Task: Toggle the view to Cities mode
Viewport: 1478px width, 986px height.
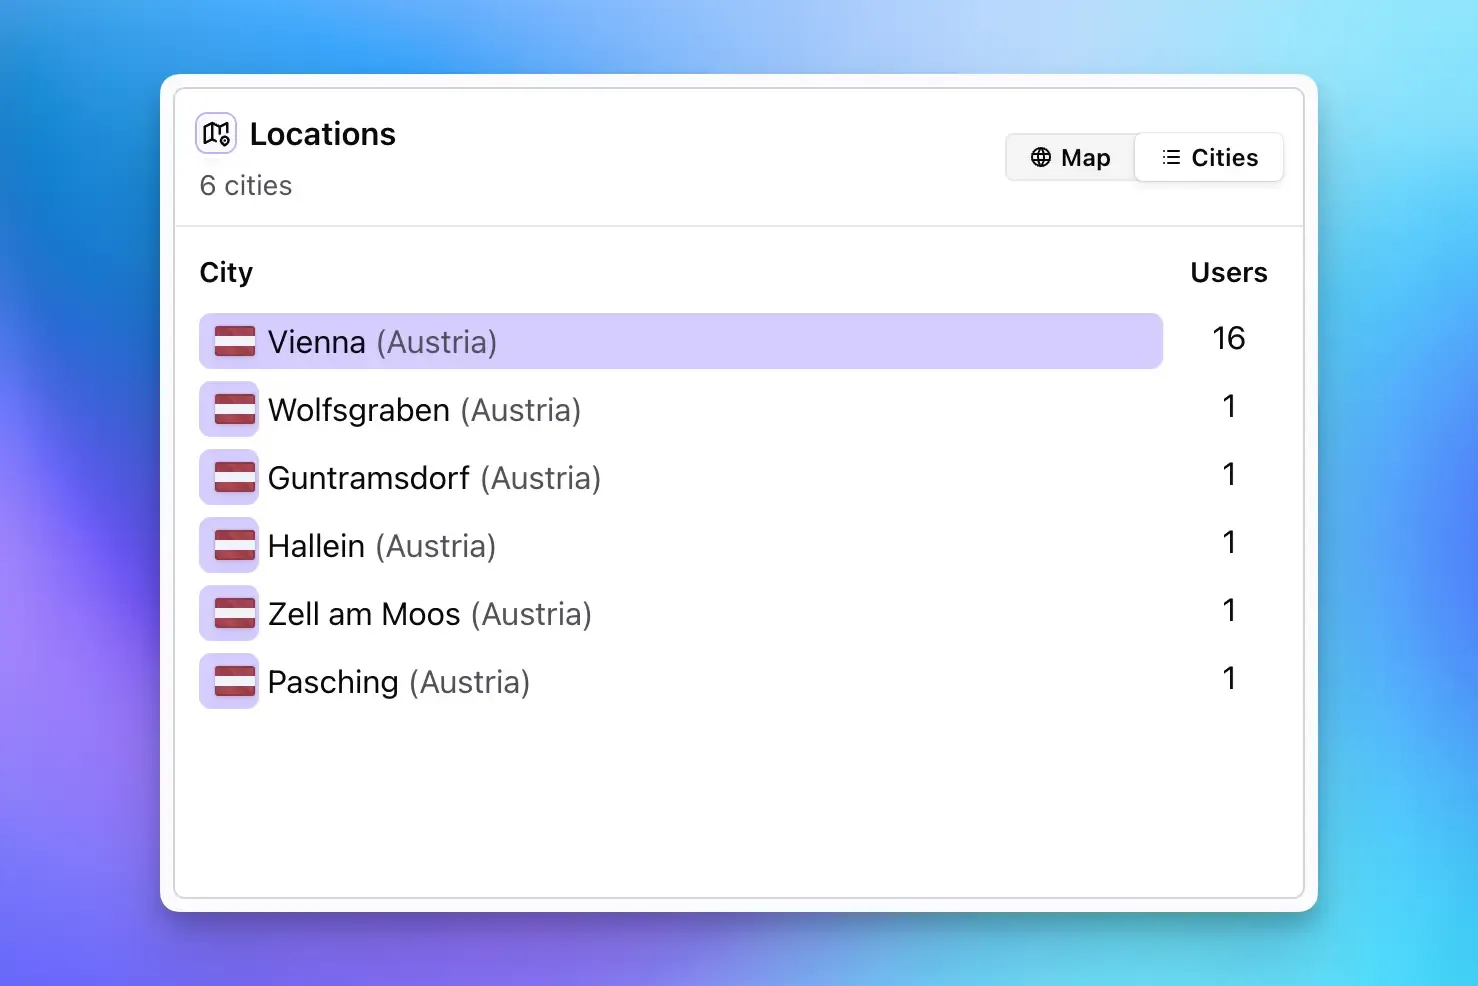Action: (x=1209, y=157)
